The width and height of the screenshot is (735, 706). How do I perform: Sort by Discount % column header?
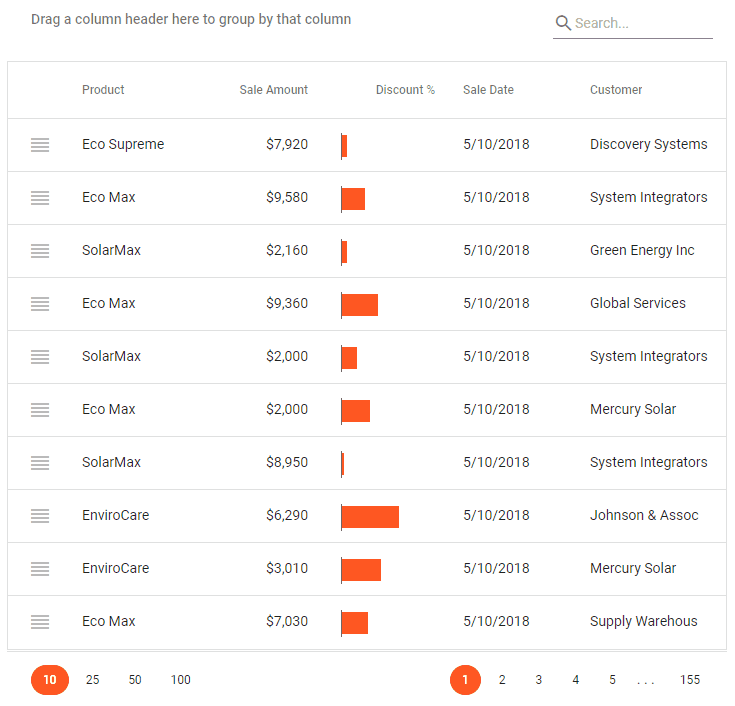pos(405,90)
